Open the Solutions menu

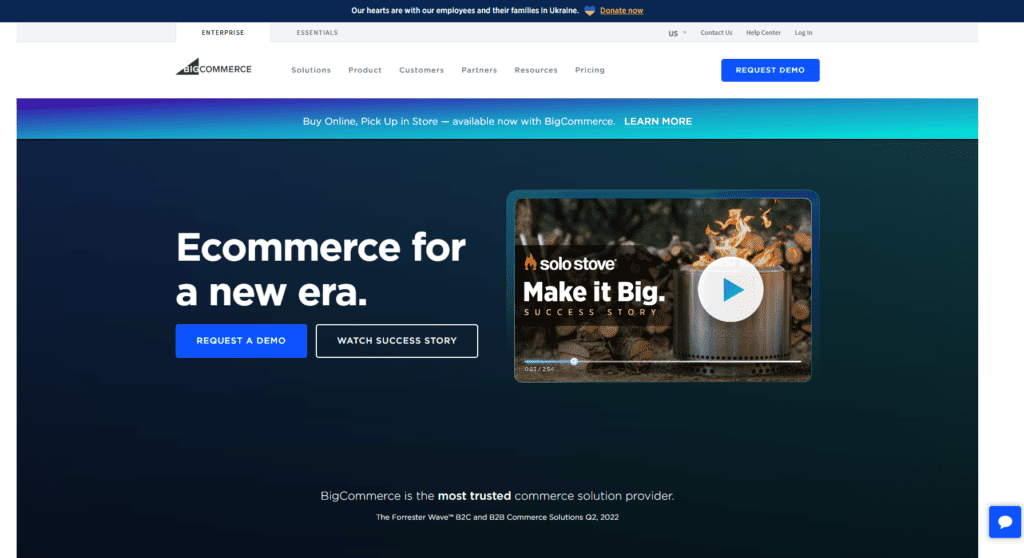311,70
